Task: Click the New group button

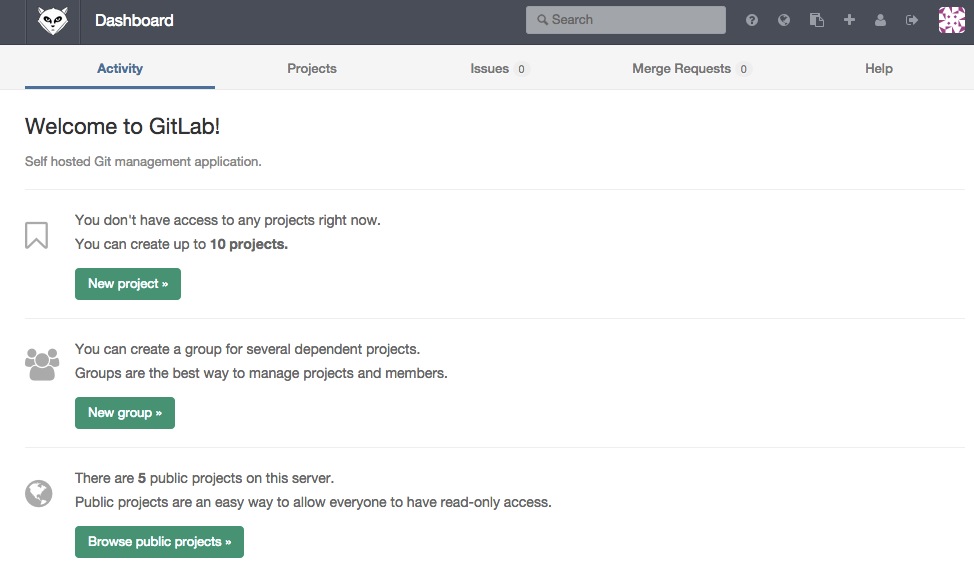Action: (x=125, y=413)
